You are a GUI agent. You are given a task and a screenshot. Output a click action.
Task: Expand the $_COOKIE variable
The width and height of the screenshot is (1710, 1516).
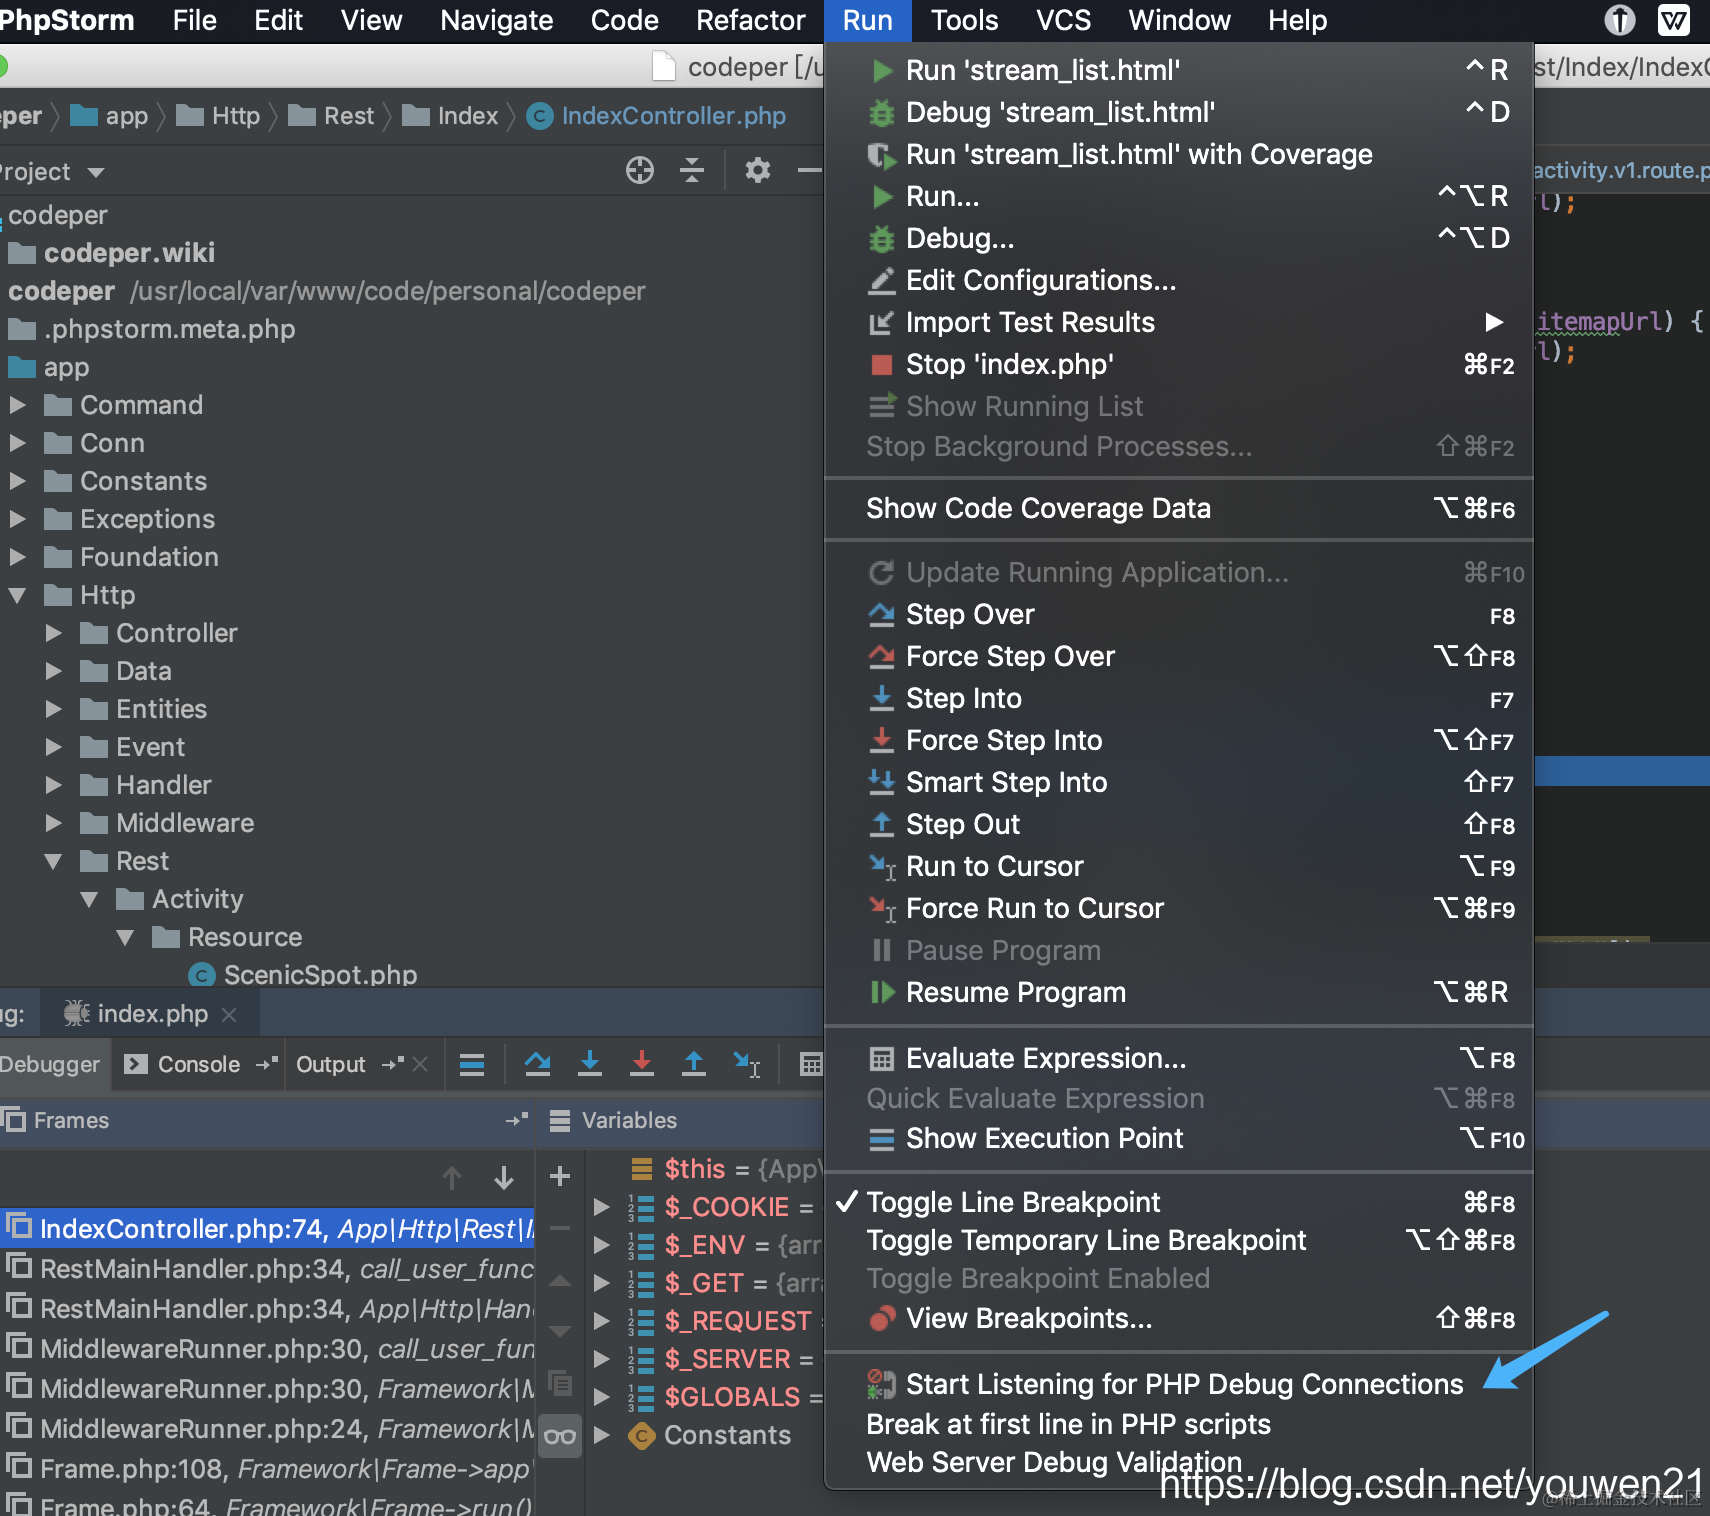[x=602, y=1207]
